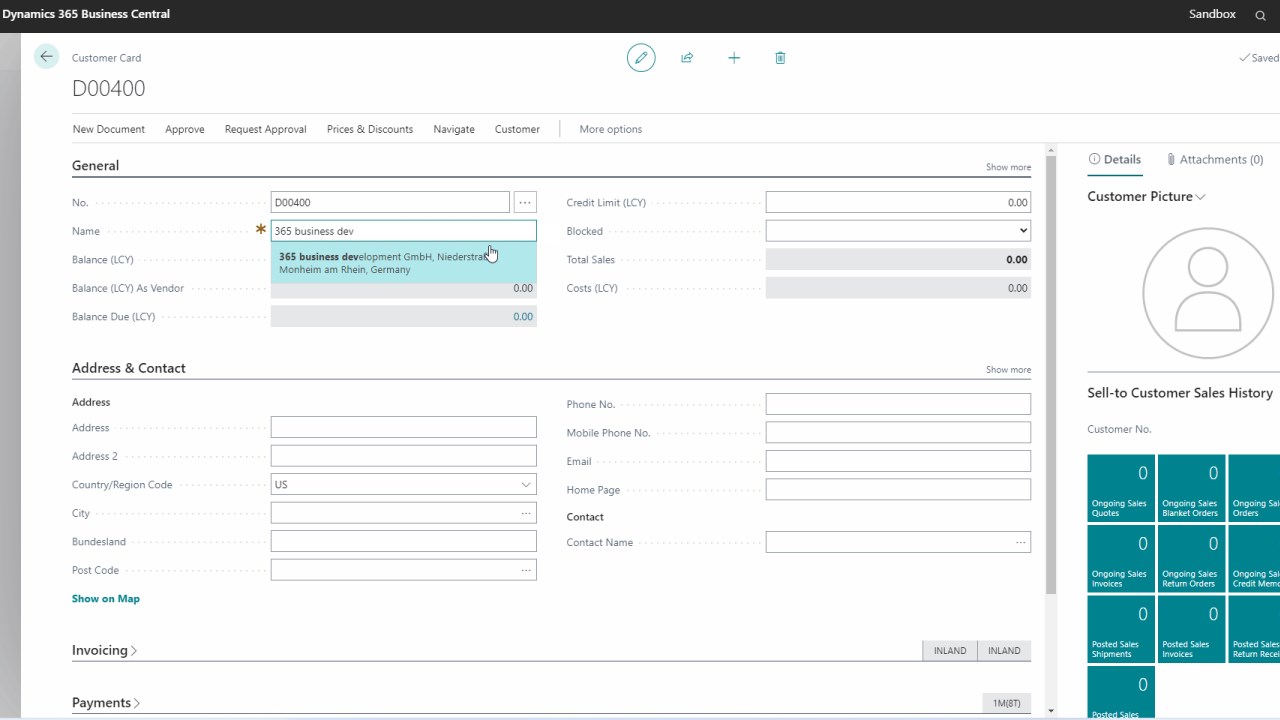Screen dimensions: 1280x720
Task: Open the Post Code lookup ellipsis
Action: (x=525, y=570)
